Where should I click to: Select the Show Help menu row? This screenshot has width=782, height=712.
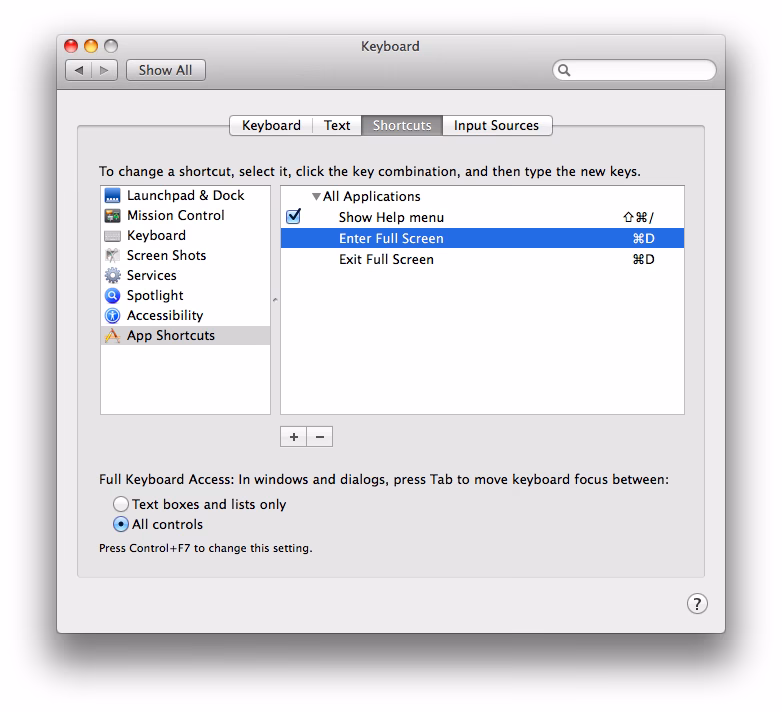(482, 217)
